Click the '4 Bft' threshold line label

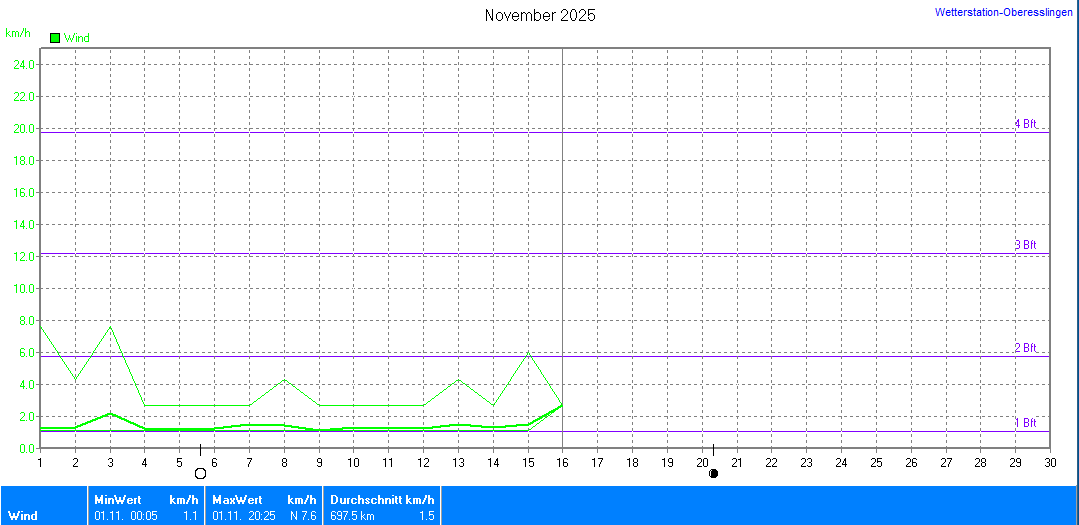(1025, 124)
